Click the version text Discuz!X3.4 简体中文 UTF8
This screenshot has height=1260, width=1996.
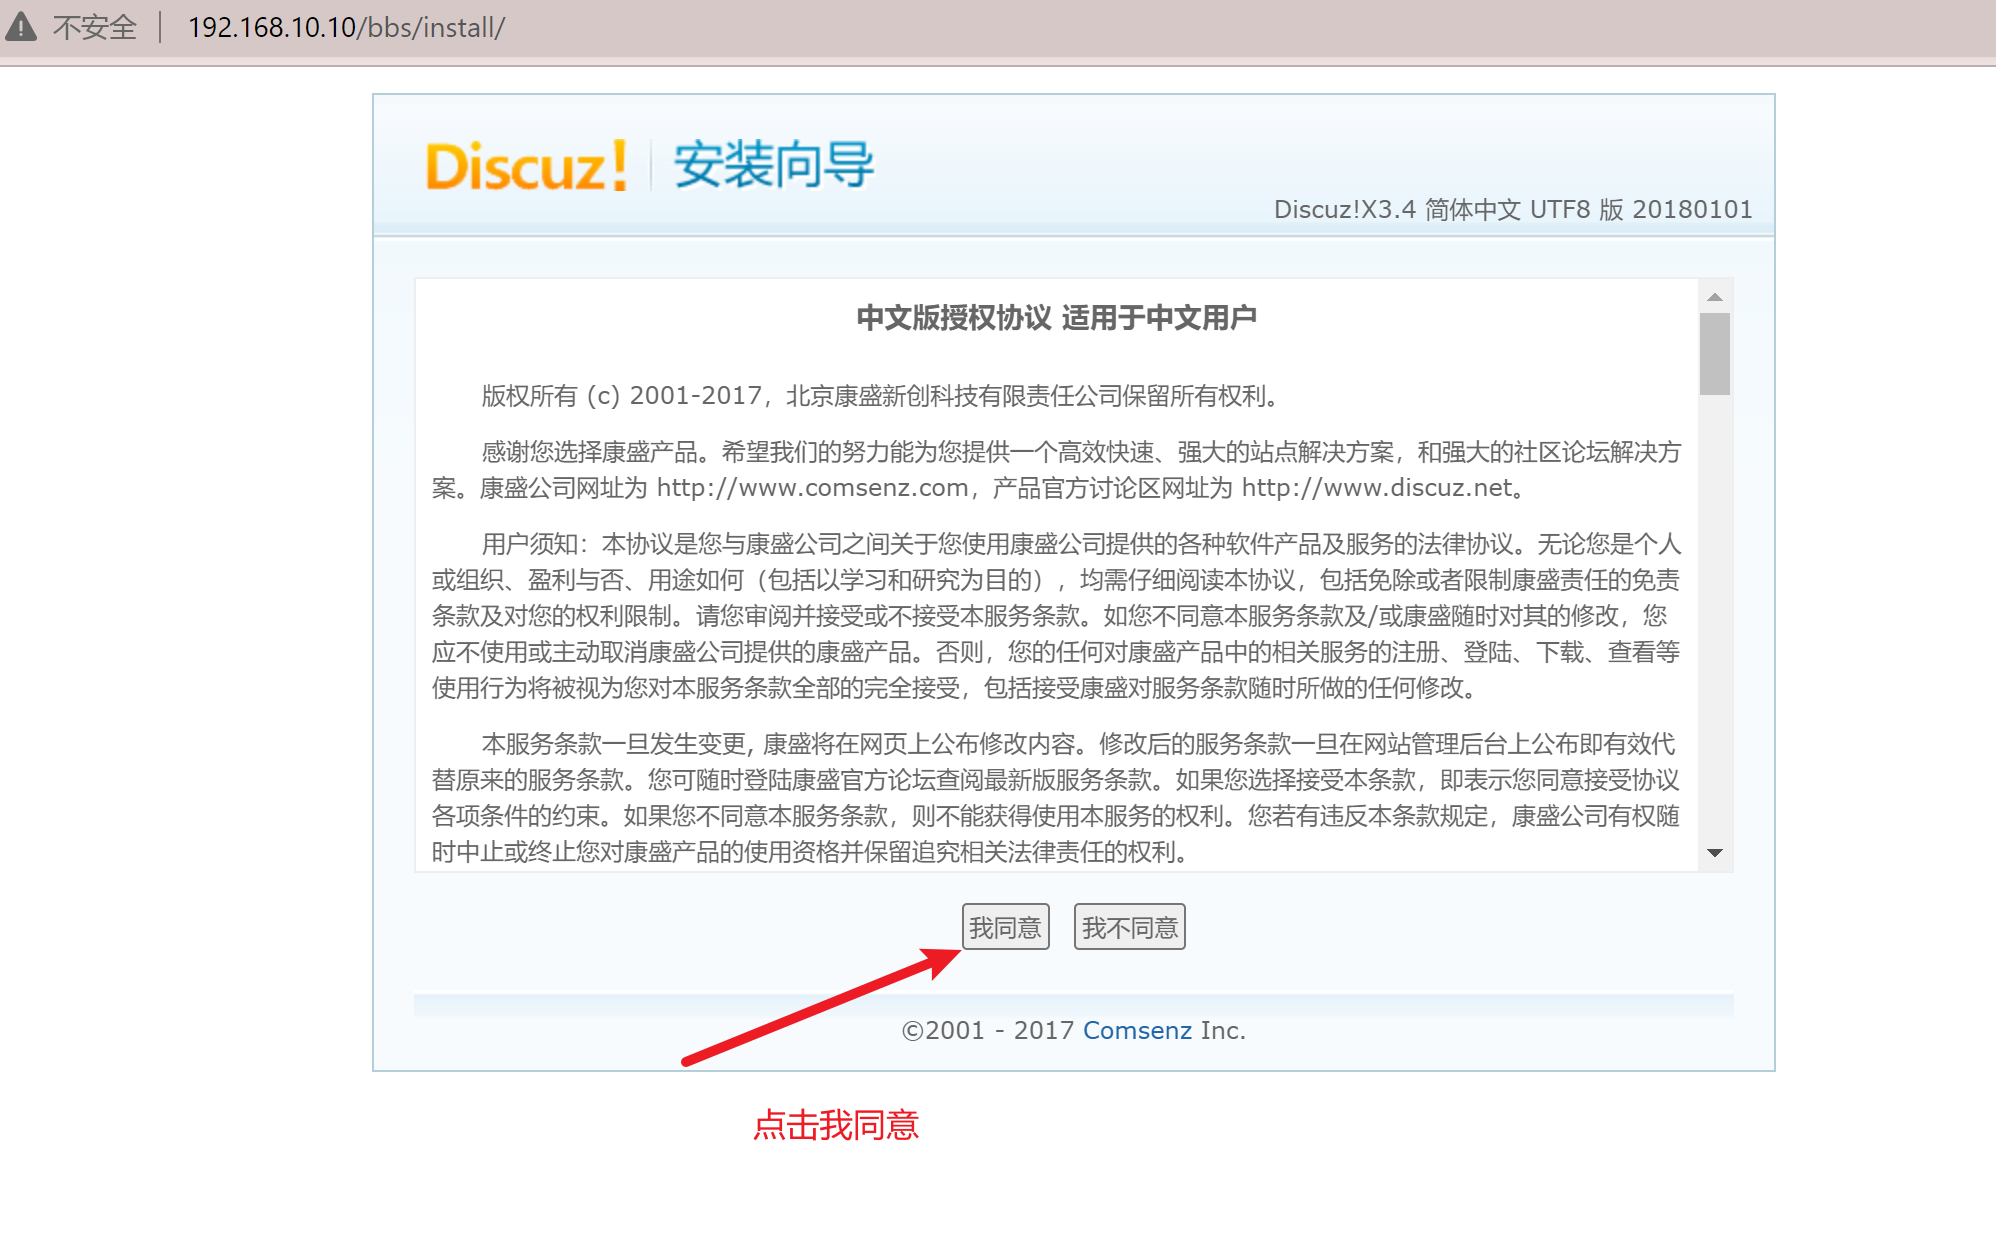(1432, 209)
